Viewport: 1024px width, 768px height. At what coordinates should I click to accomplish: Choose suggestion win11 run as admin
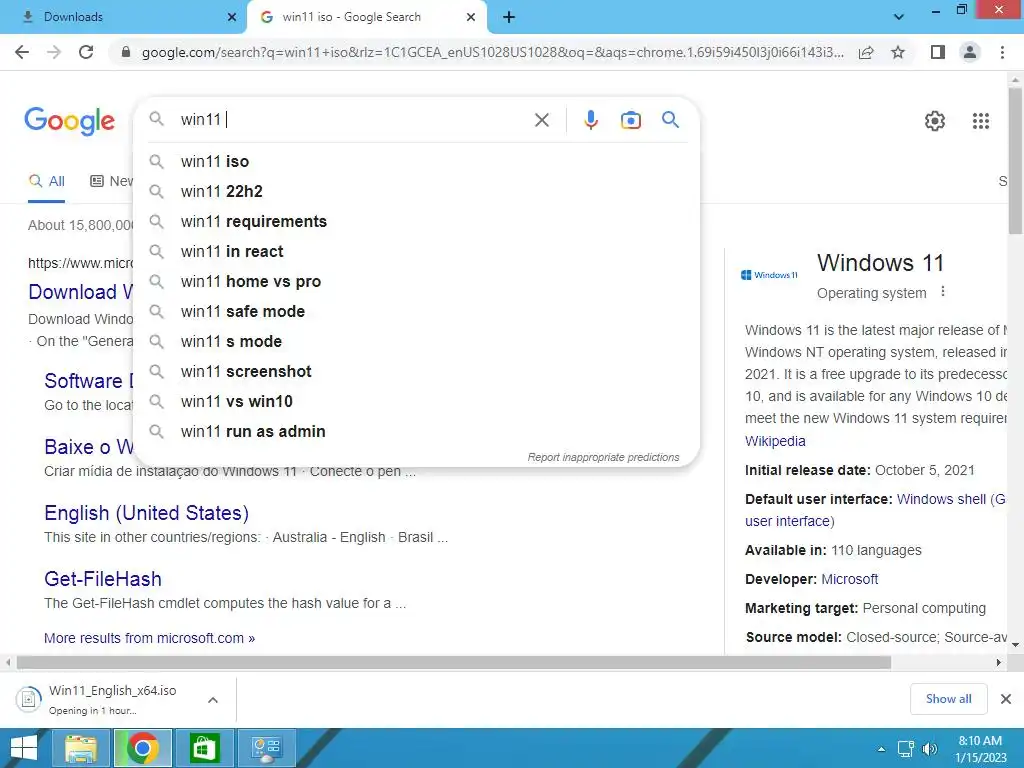[x=416, y=432]
